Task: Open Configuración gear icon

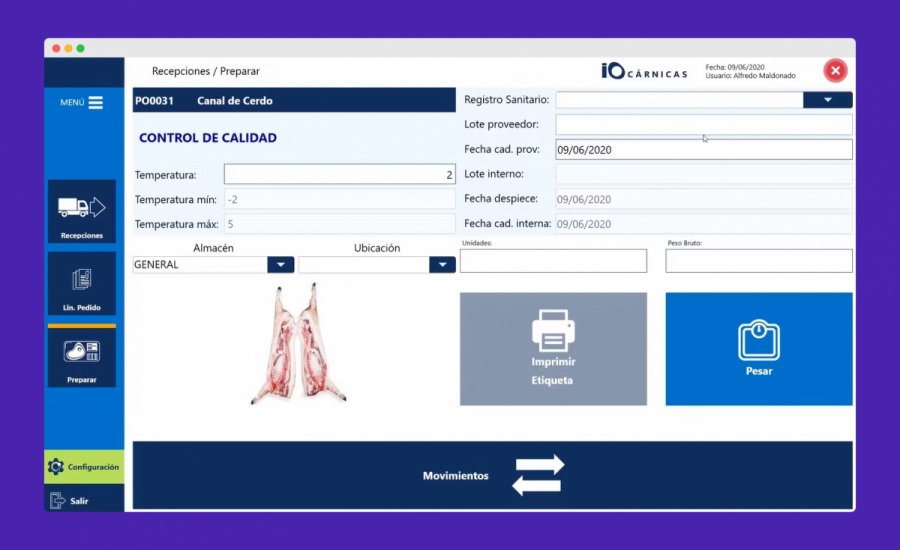Action: click(56, 467)
